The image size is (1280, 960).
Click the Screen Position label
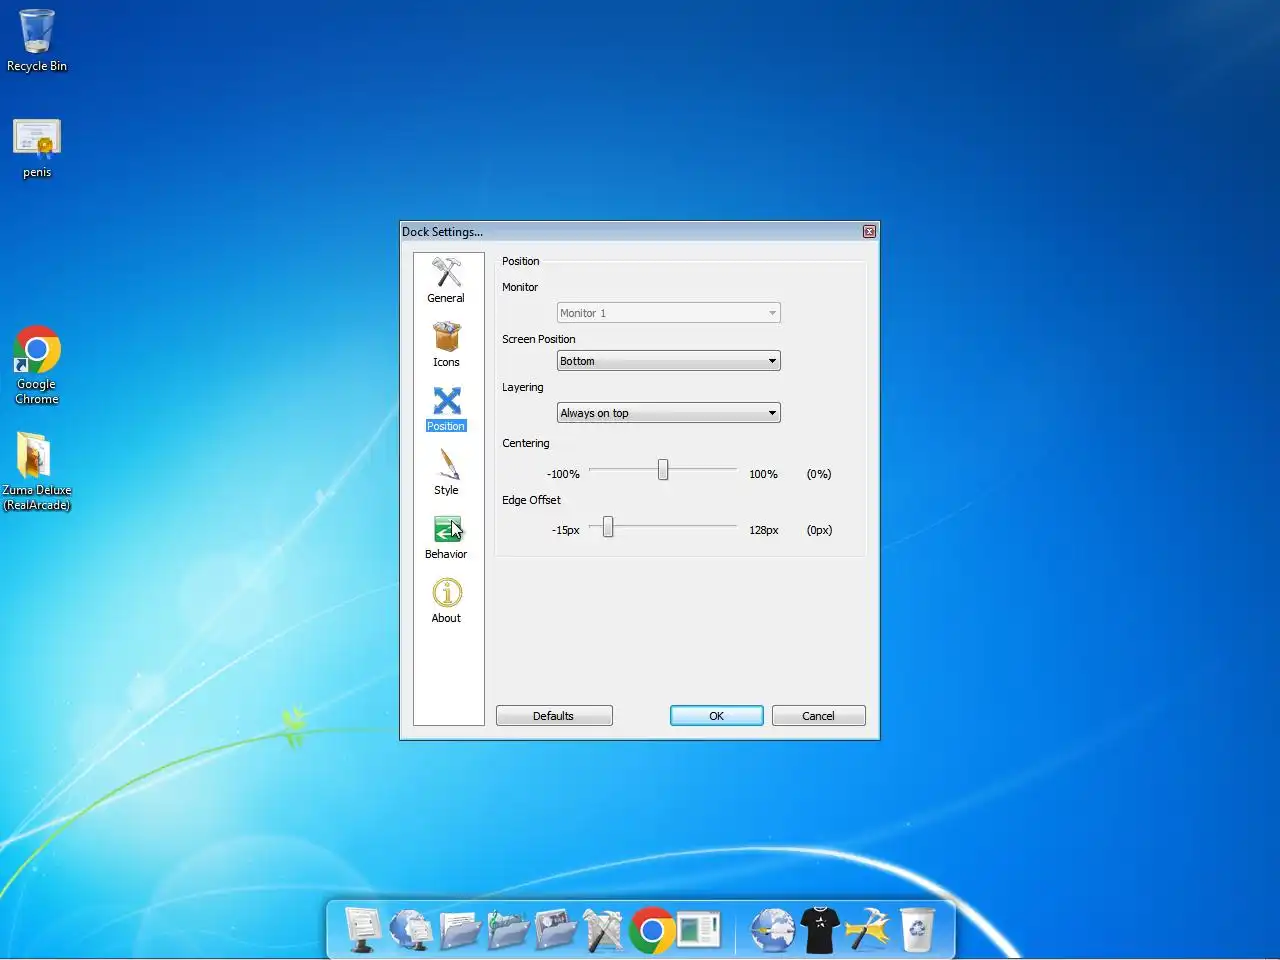[539, 339]
